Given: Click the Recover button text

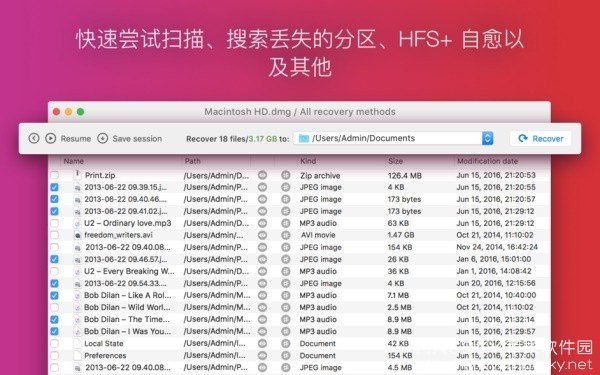Looking at the screenshot, I should tap(548, 139).
